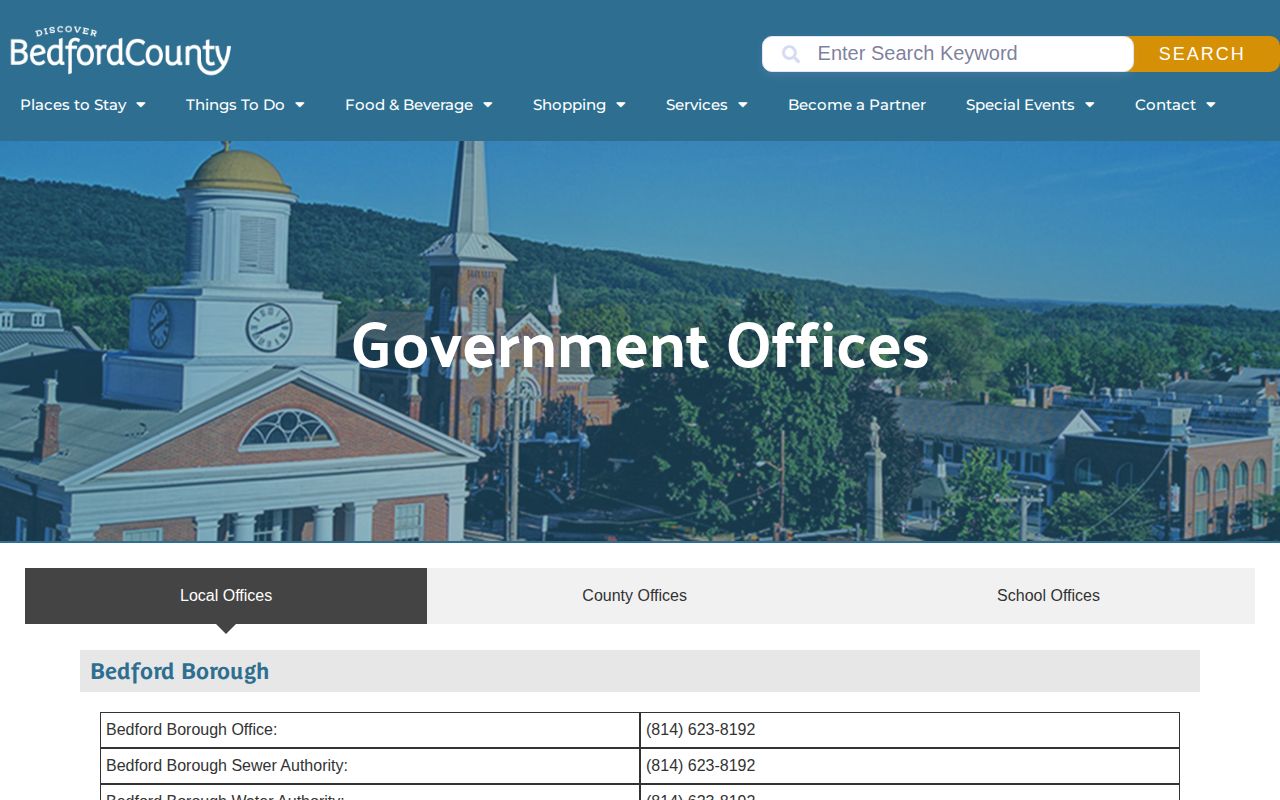Expand the Food & Beverage dropdown arrow
Image resolution: width=1280 pixels, height=800 pixels.
488,105
